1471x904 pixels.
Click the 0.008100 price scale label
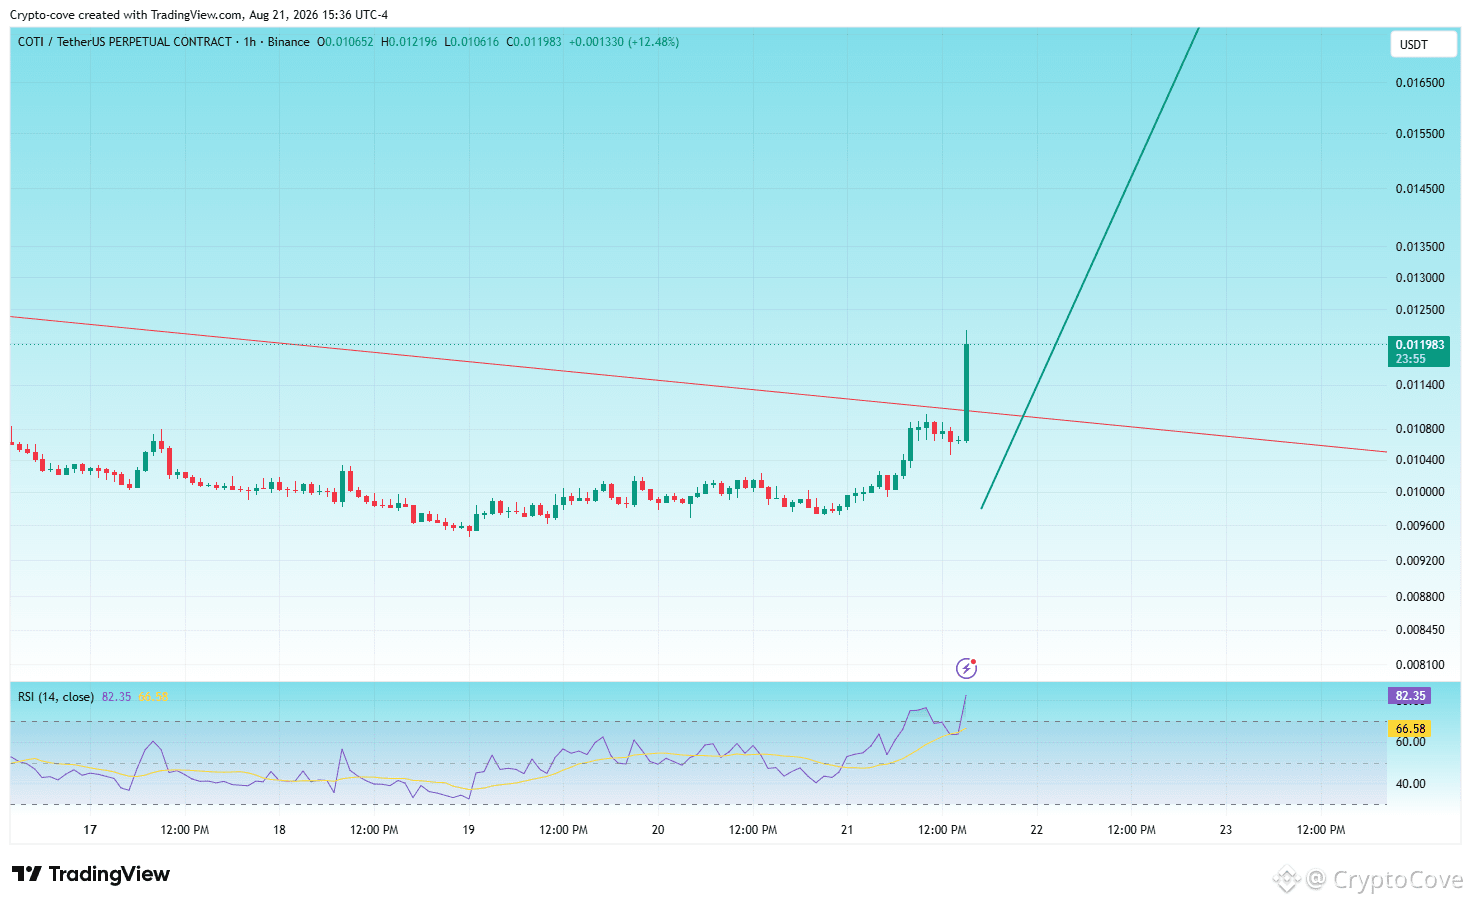tap(1420, 665)
